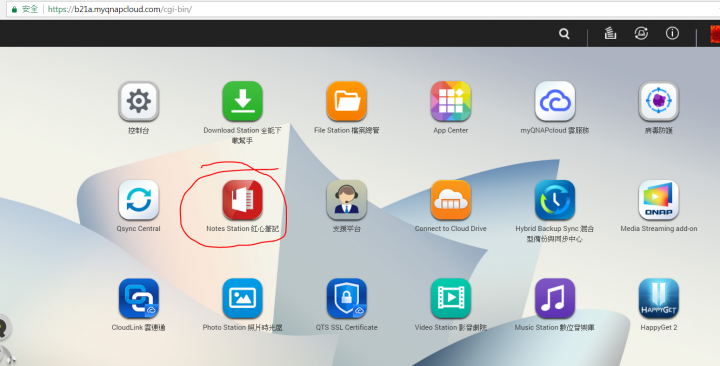Open the App Center icon

(x=450, y=101)
